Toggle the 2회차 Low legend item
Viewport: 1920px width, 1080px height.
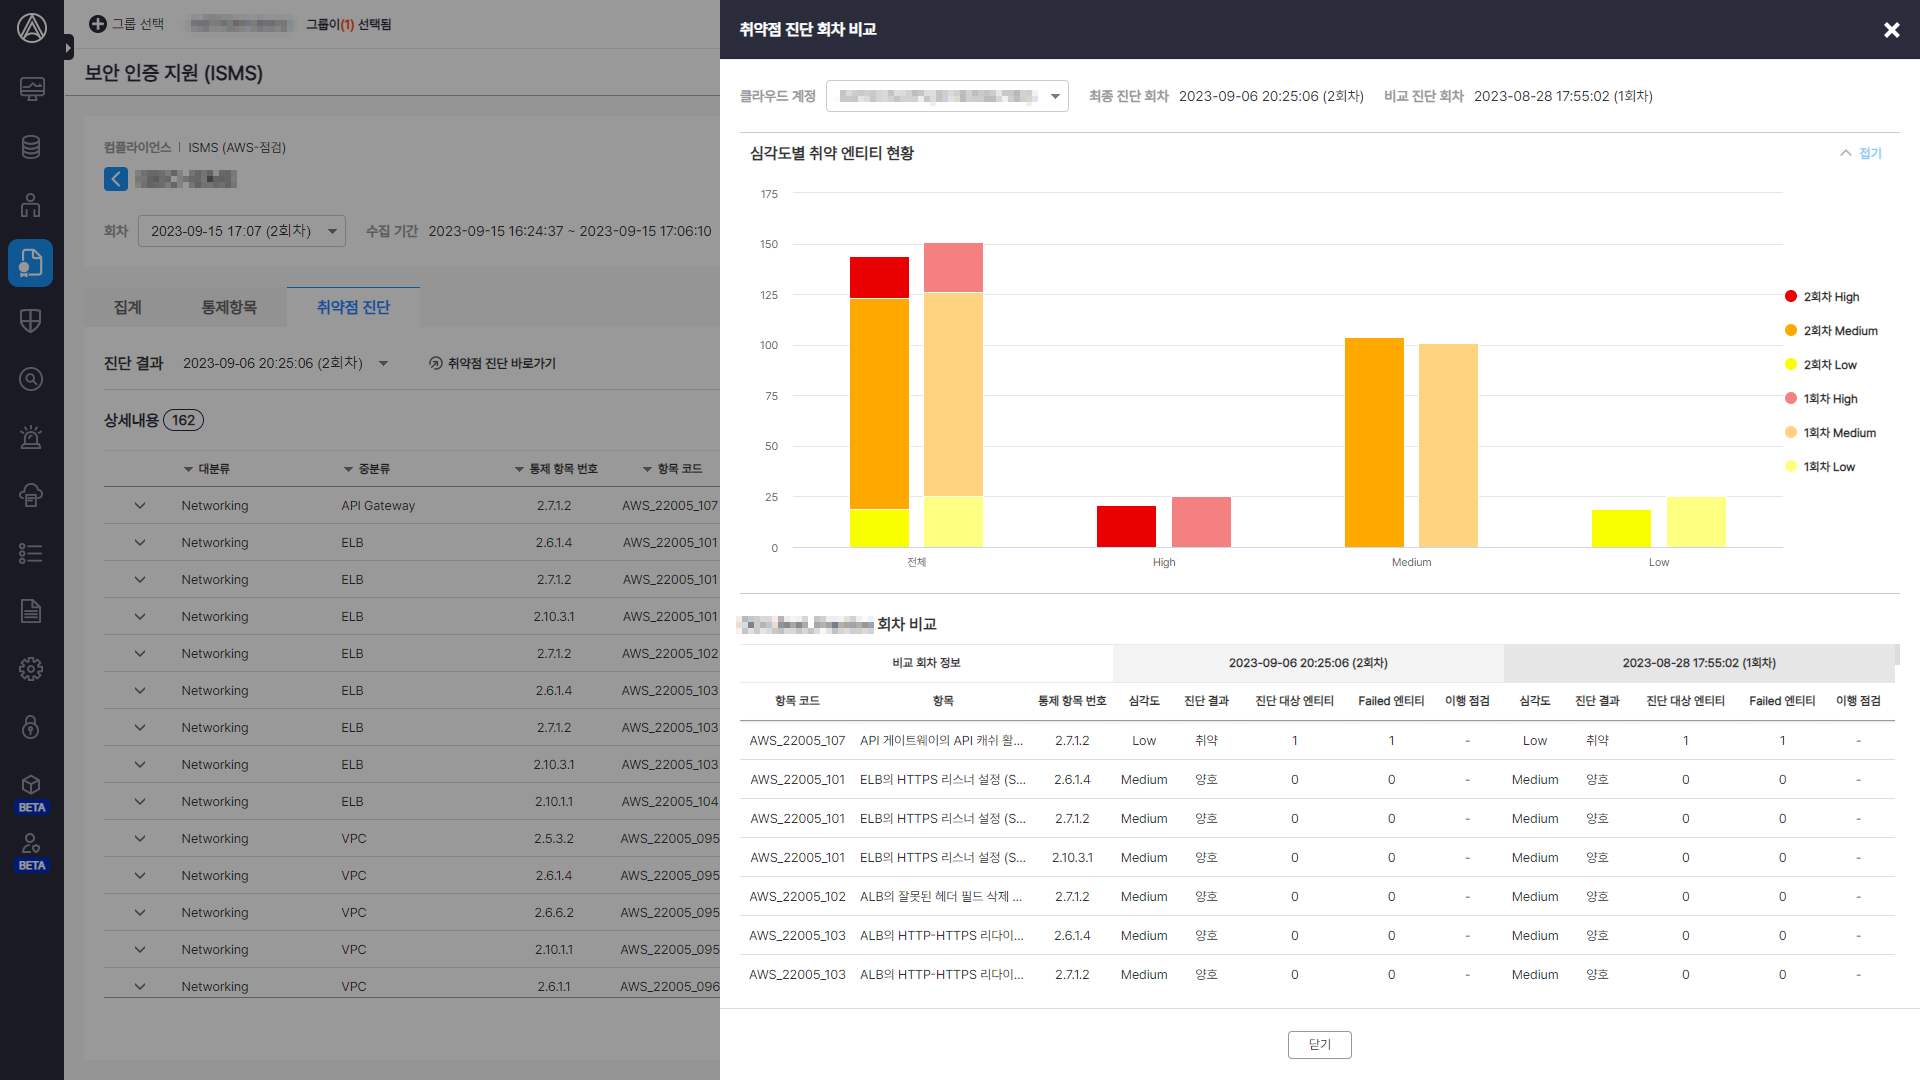click(x=1820, y=365)
